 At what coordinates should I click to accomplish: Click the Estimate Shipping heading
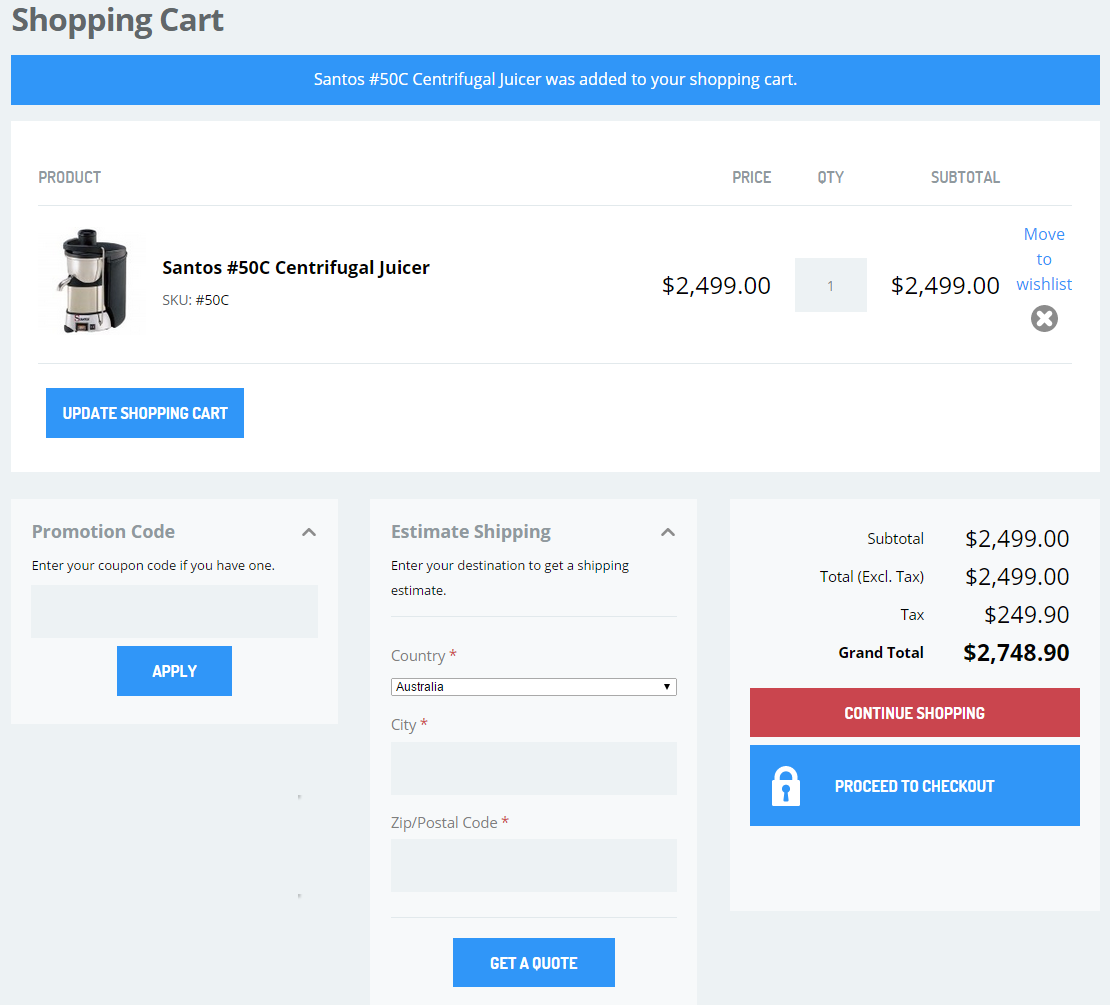(x=471, y=532)
